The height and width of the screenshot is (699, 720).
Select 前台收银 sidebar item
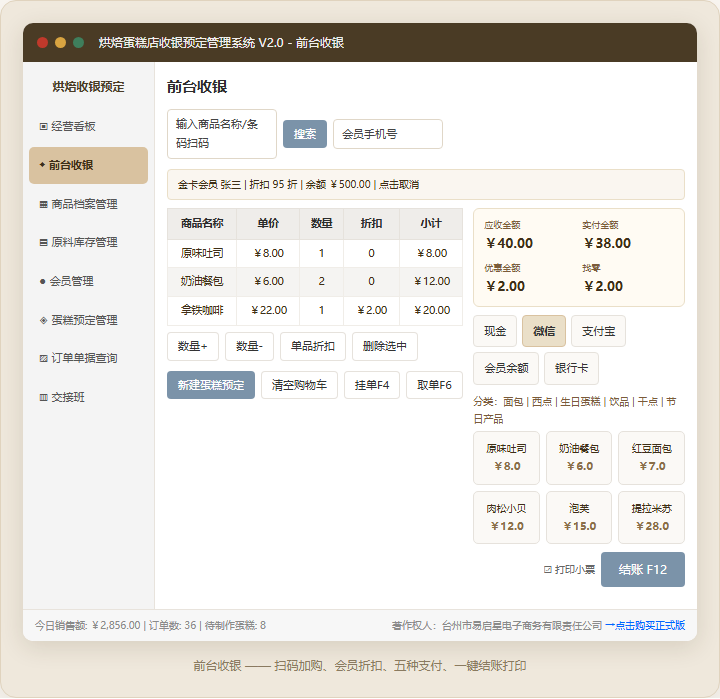(x=88, y=165)
